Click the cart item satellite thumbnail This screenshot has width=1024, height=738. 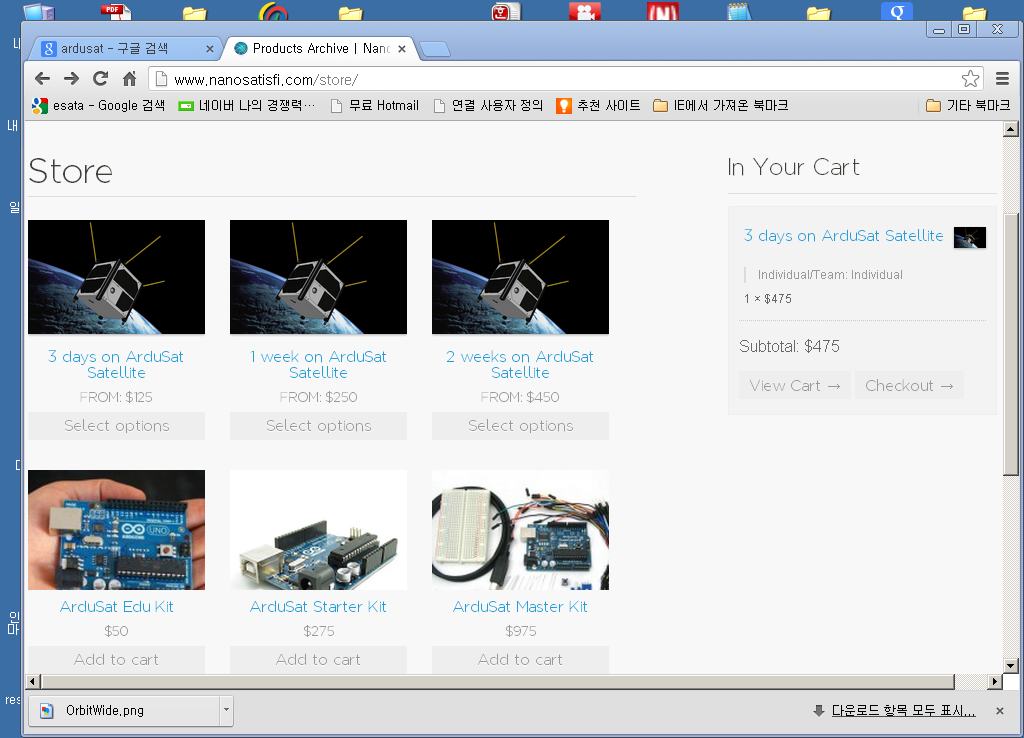pos(970,237)
